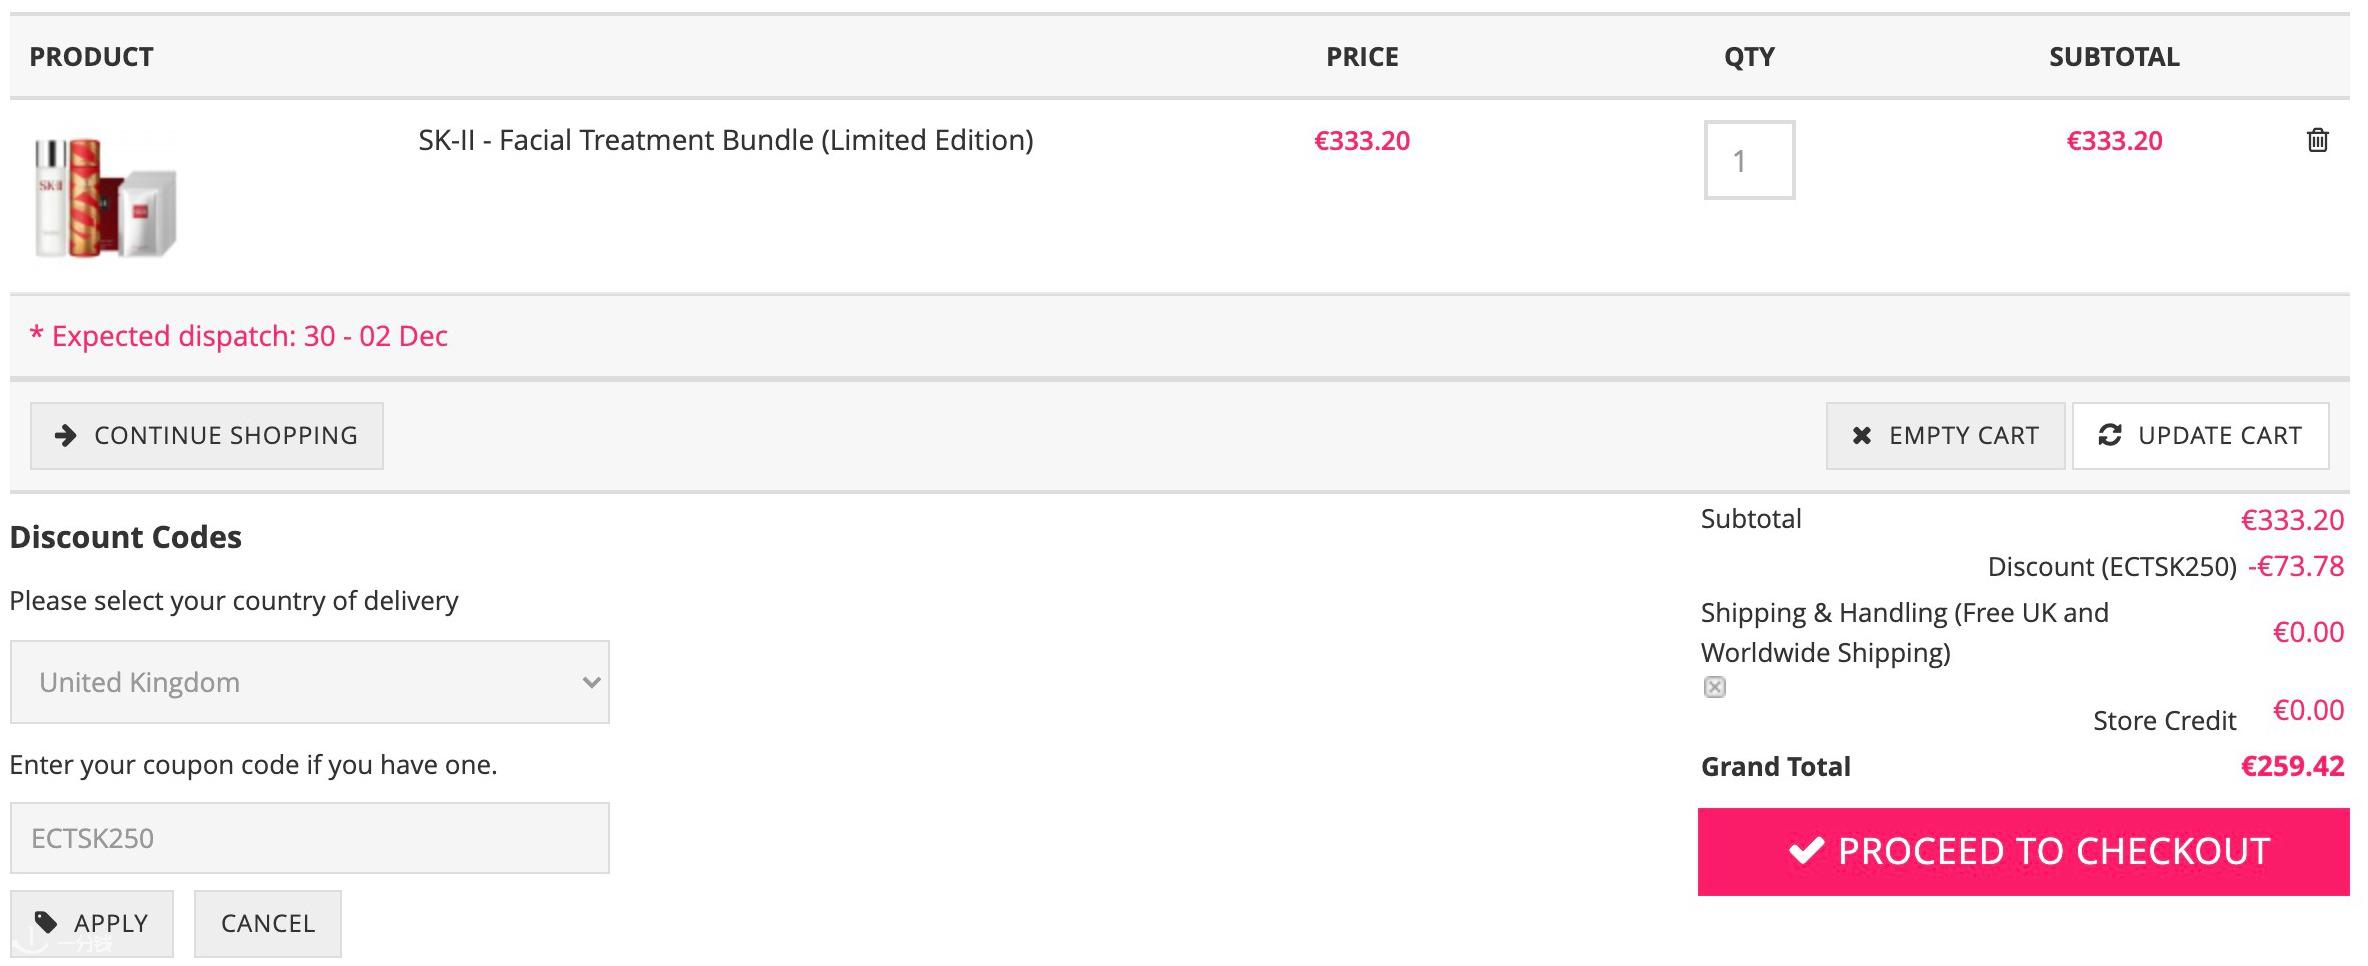The image size is (2368, 966).
Task: Open the SK-II product thumbnail image
Action: point(105,197)
